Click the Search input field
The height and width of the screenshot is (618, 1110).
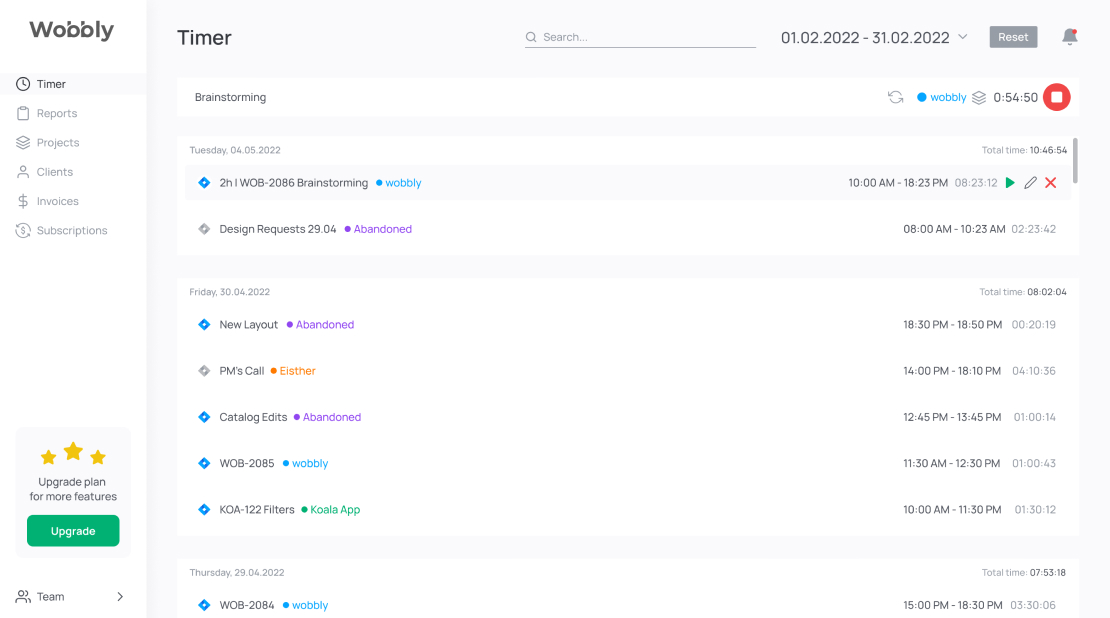(x=640, y=37)
